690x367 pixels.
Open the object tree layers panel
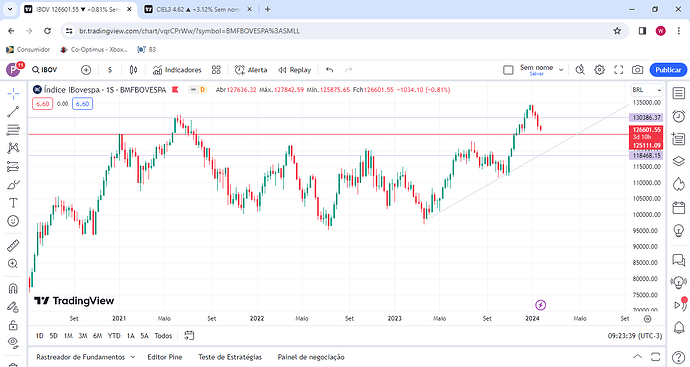click(x=679, y=161)
